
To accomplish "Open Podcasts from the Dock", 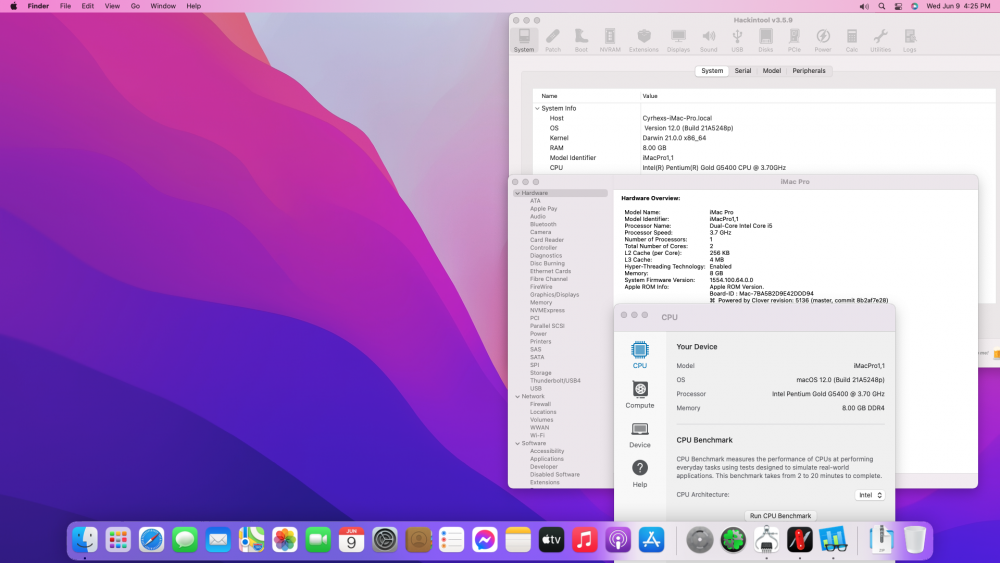I will pos(617,540).
